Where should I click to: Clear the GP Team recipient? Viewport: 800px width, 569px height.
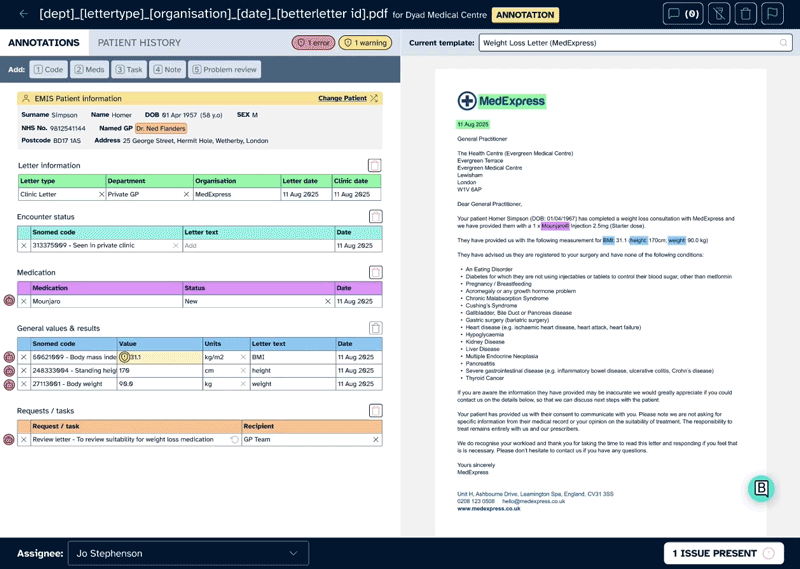(x=376, y=439)
